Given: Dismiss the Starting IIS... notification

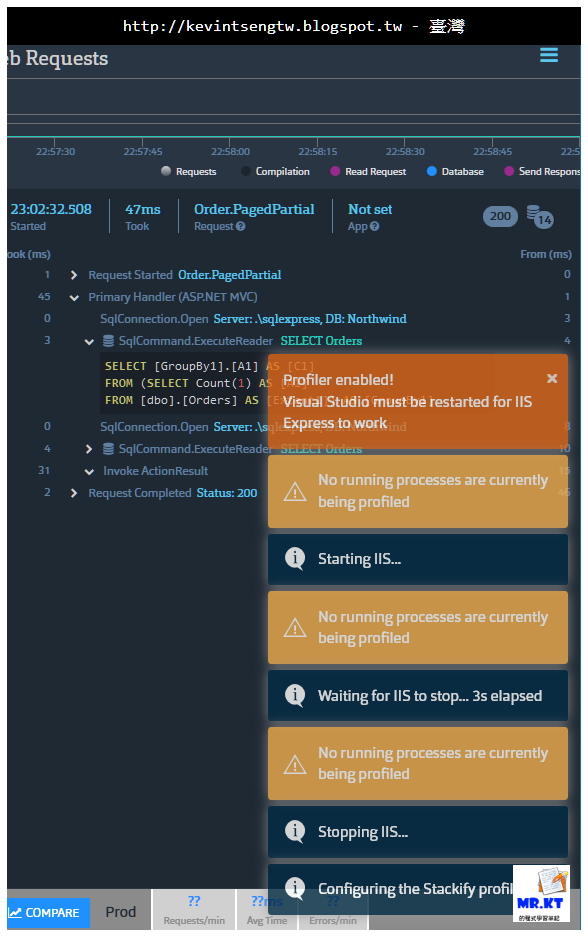Looking at the screenshot, I should 418,559.
